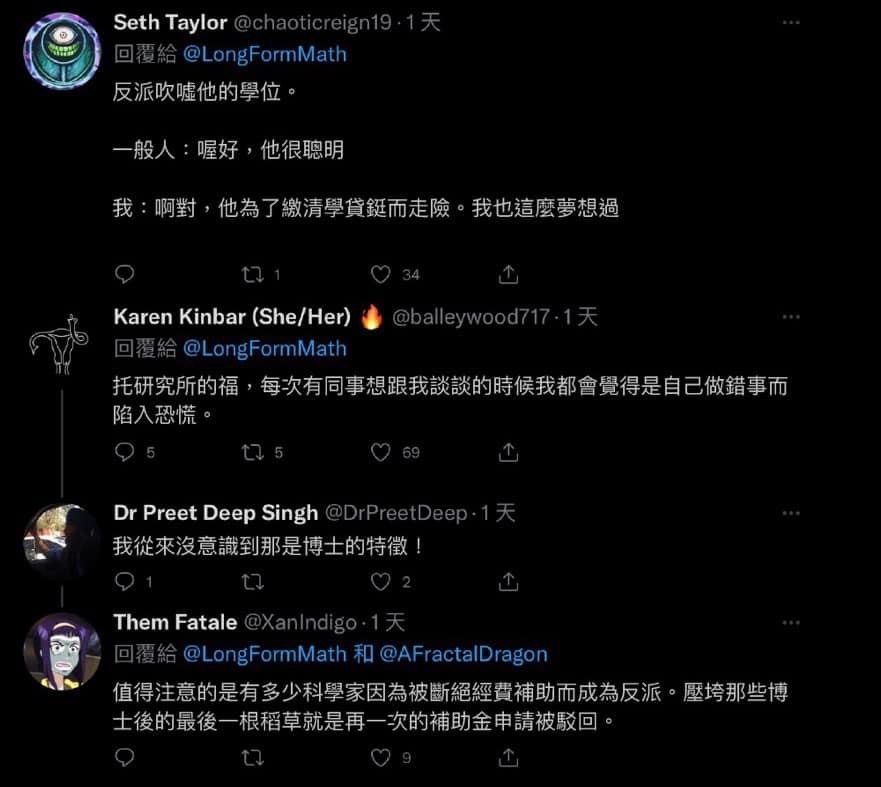Retweet Karen Kinbar's tweet

[x=252, y=452]
